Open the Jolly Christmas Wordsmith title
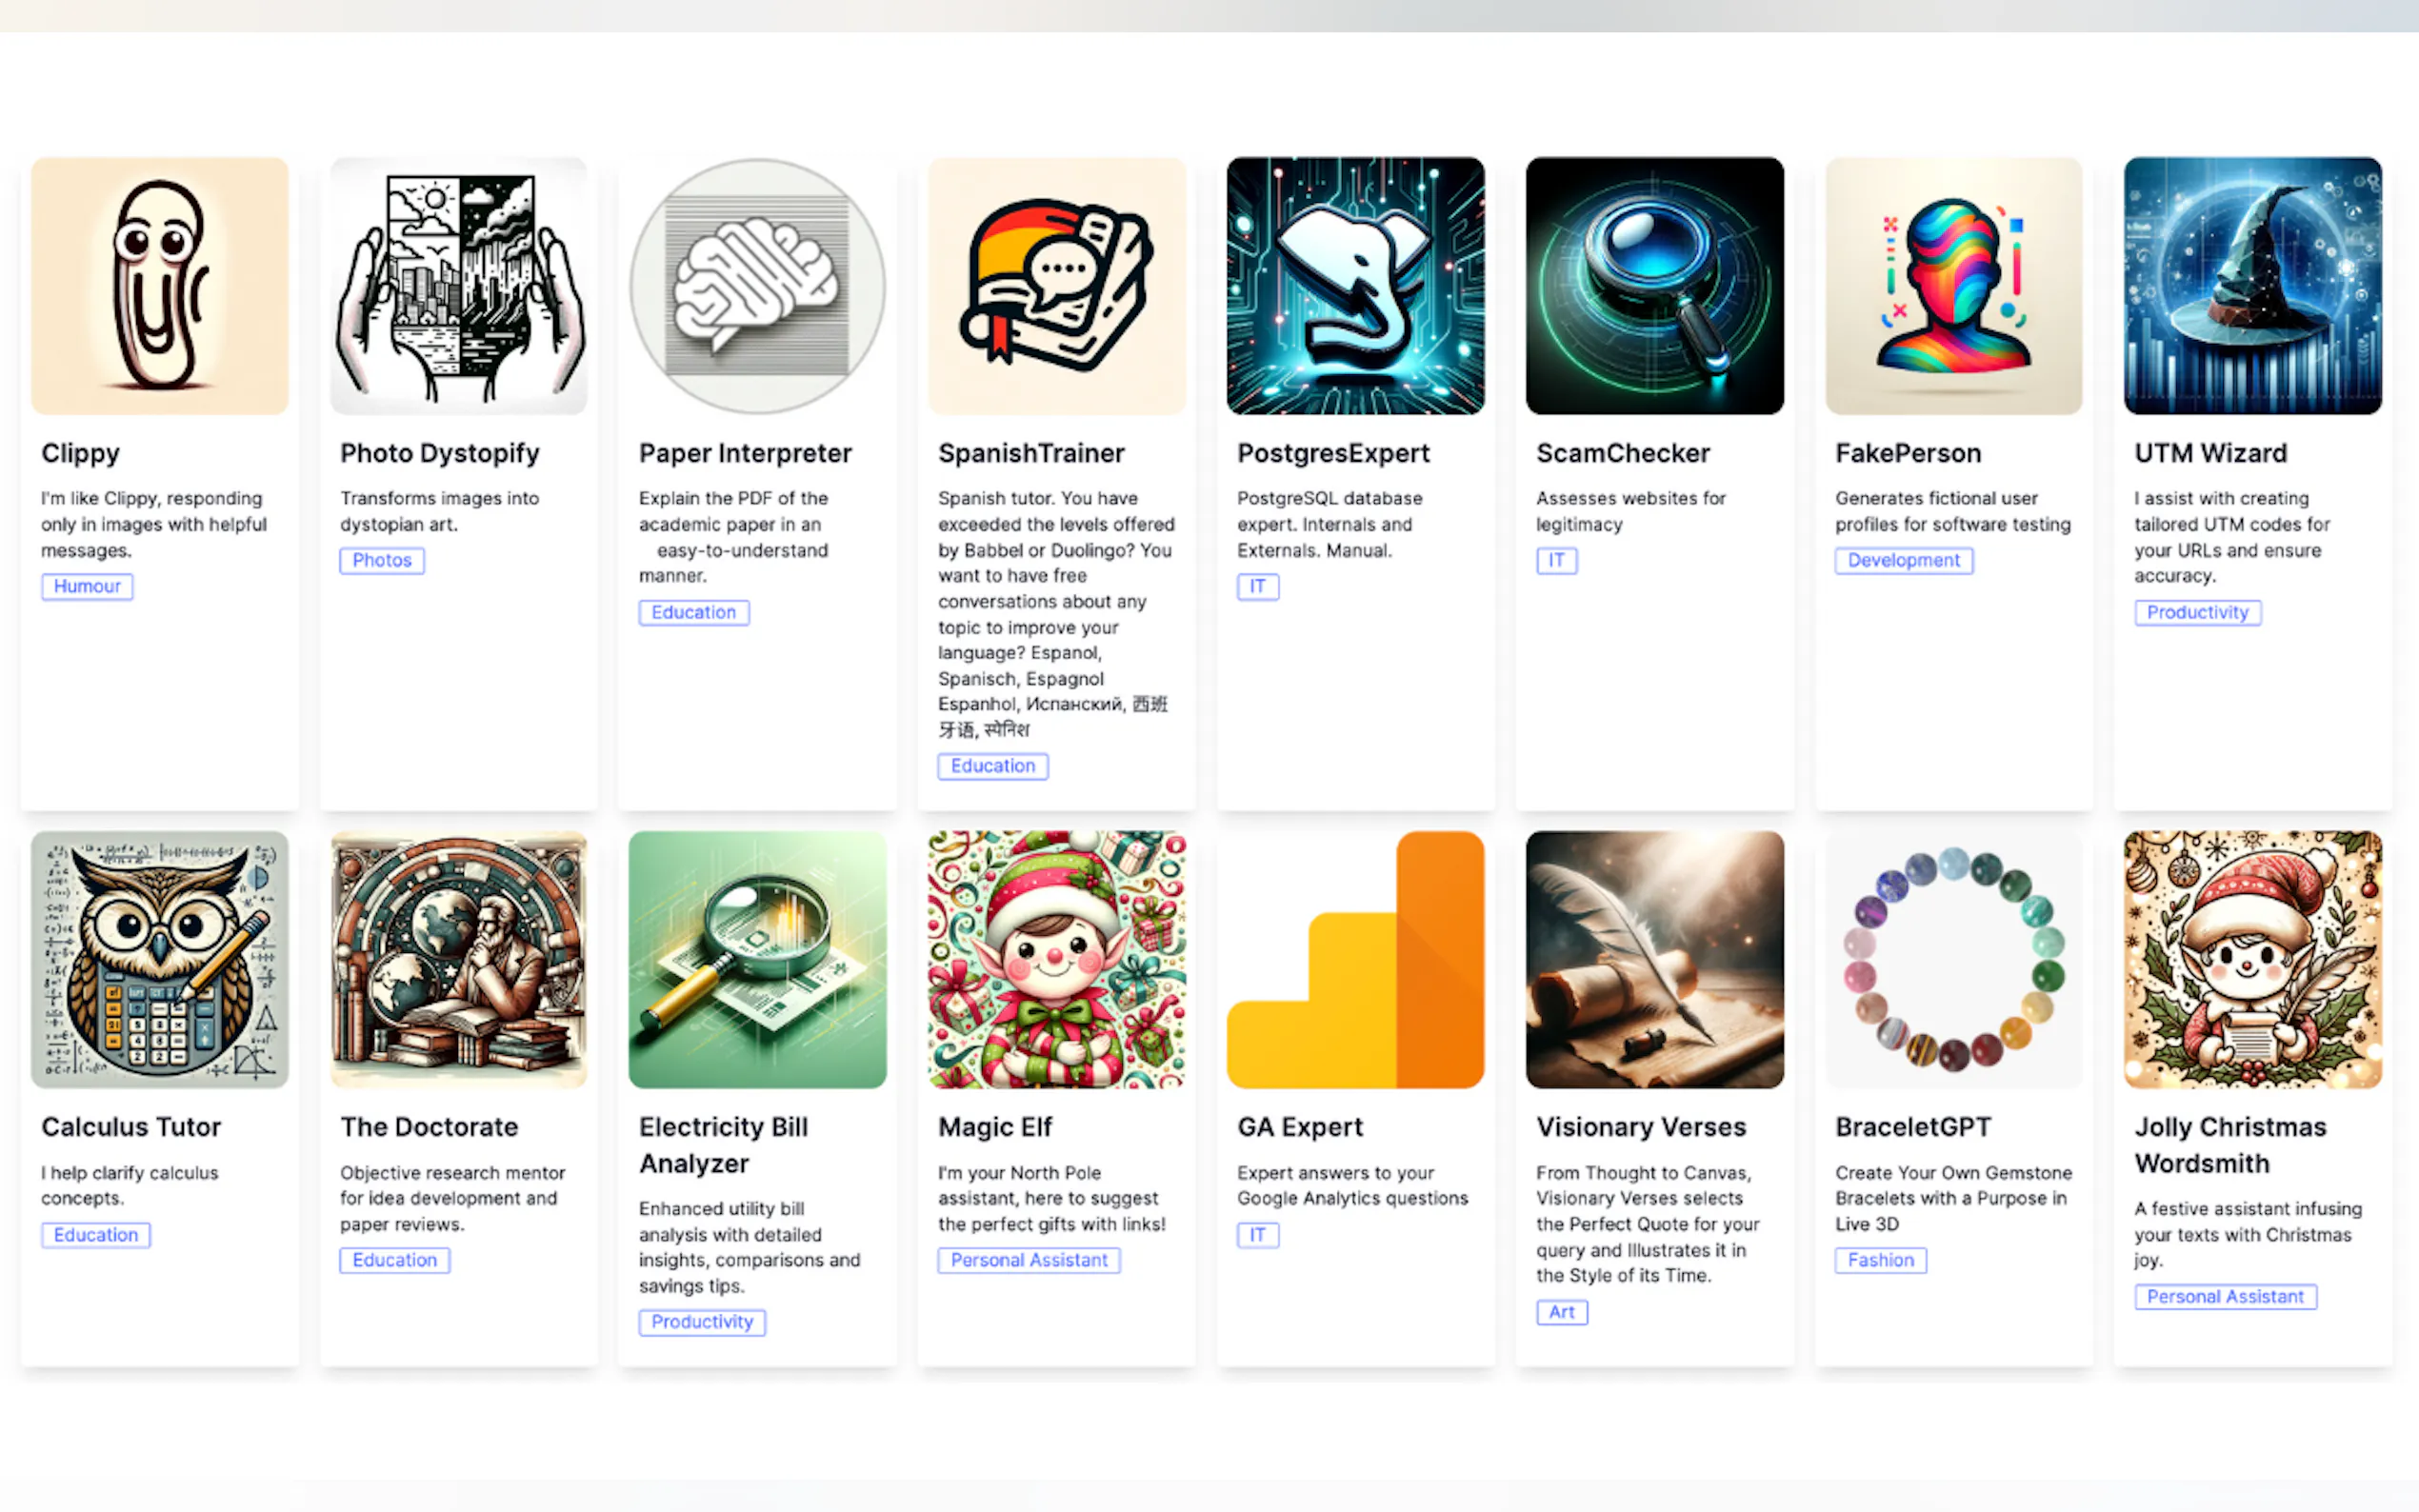 coord(2230,1145)
